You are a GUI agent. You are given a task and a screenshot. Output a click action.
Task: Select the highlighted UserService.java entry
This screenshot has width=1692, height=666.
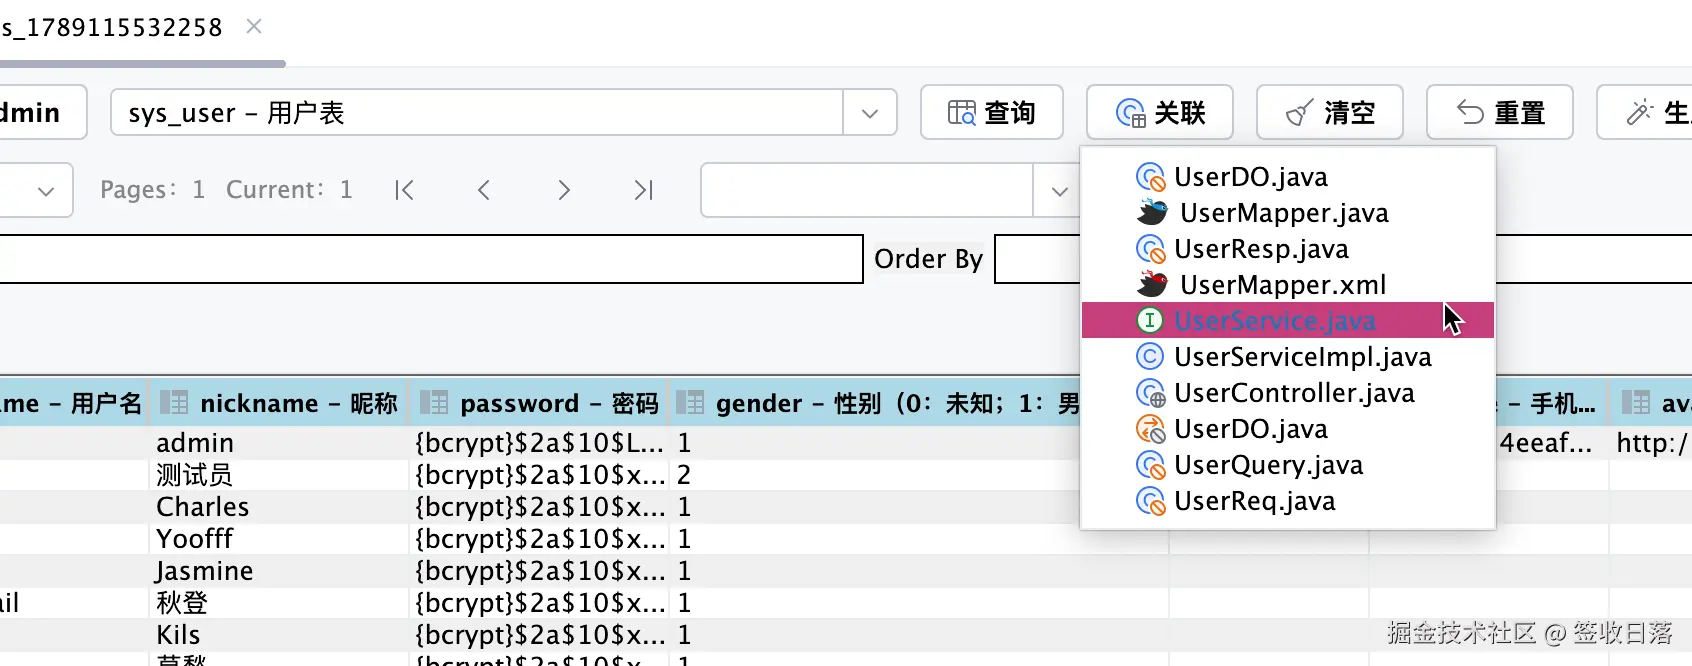1288,321
